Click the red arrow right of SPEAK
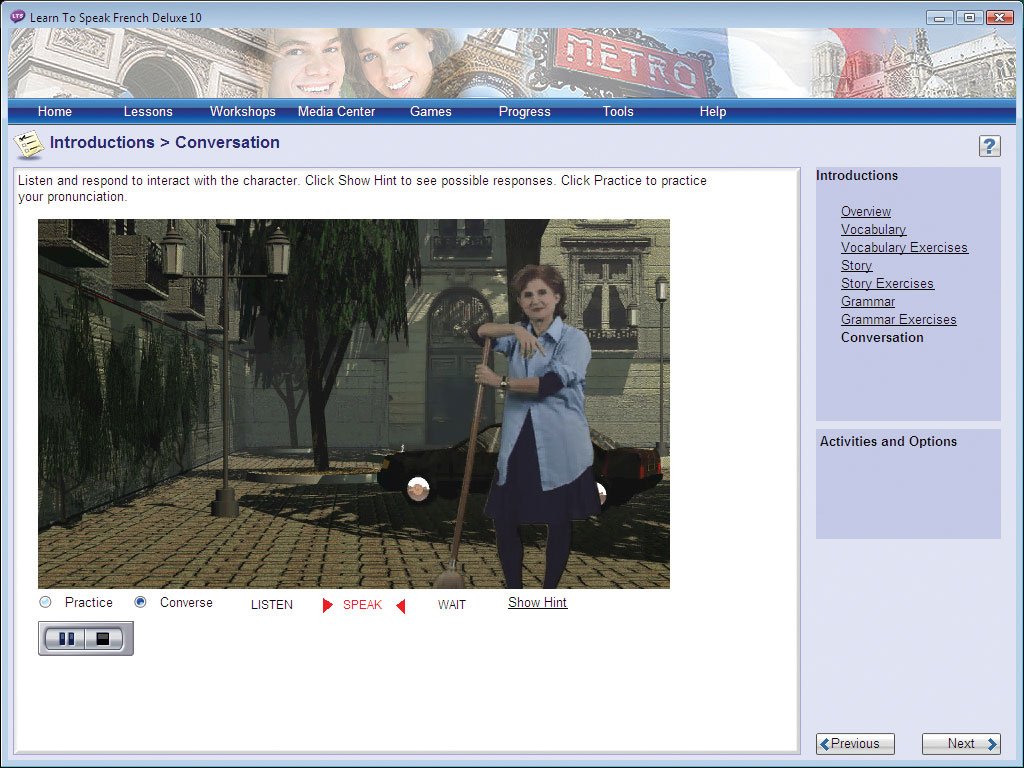 (x=400, y=605)
